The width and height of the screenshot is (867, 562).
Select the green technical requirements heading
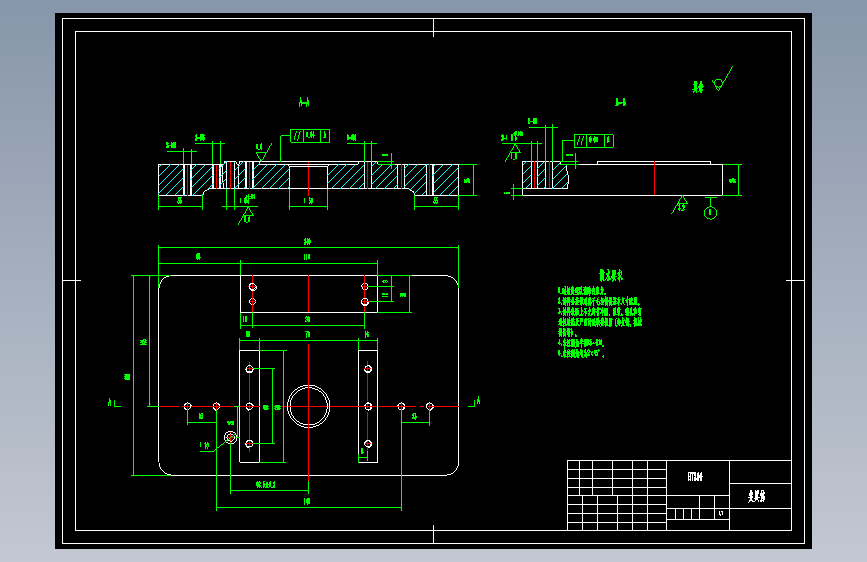[611, 275]
